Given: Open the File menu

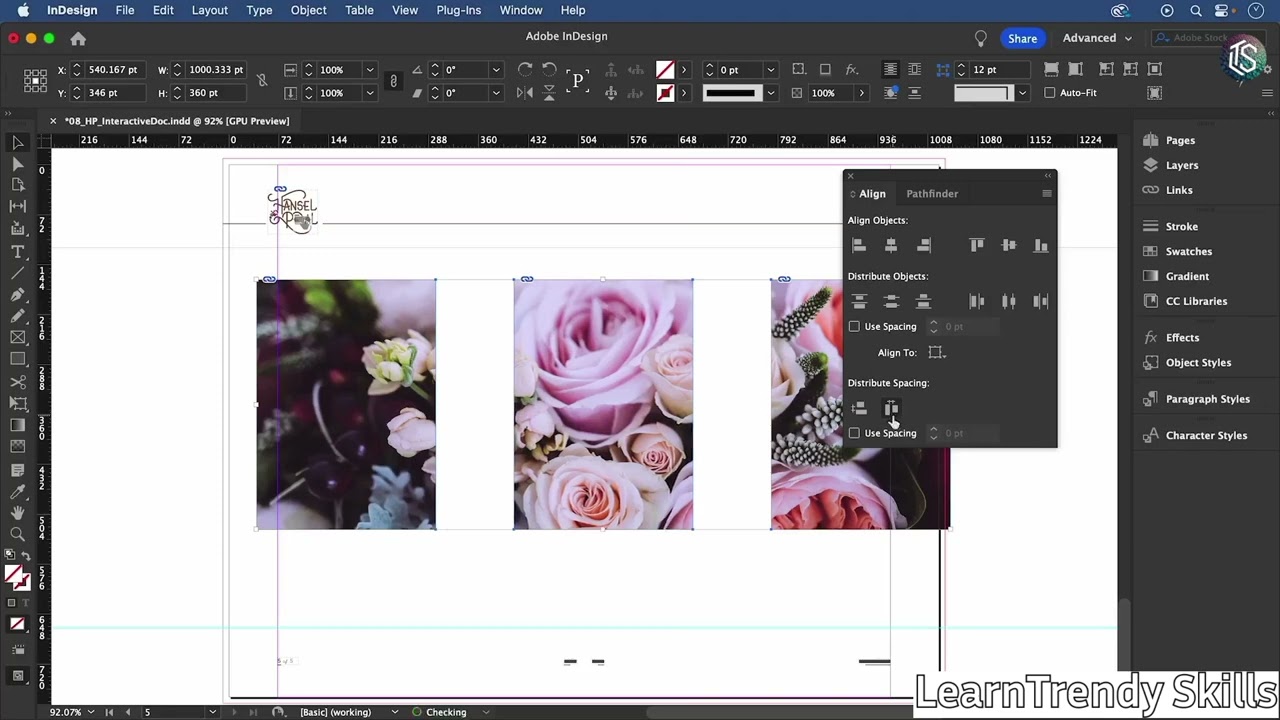Looking at the screenshot, I should 125,10.
